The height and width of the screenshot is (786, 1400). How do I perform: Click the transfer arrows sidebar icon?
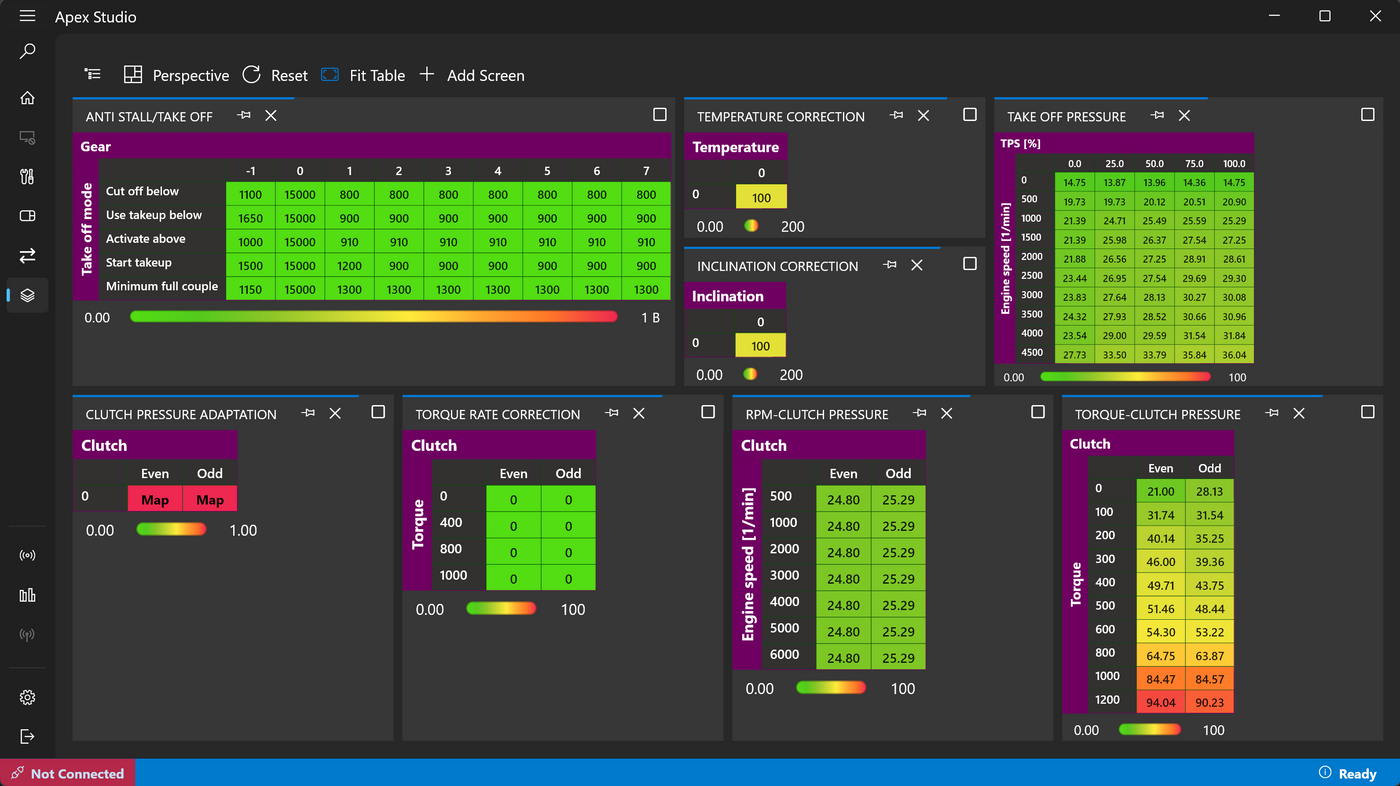[27, 255]
